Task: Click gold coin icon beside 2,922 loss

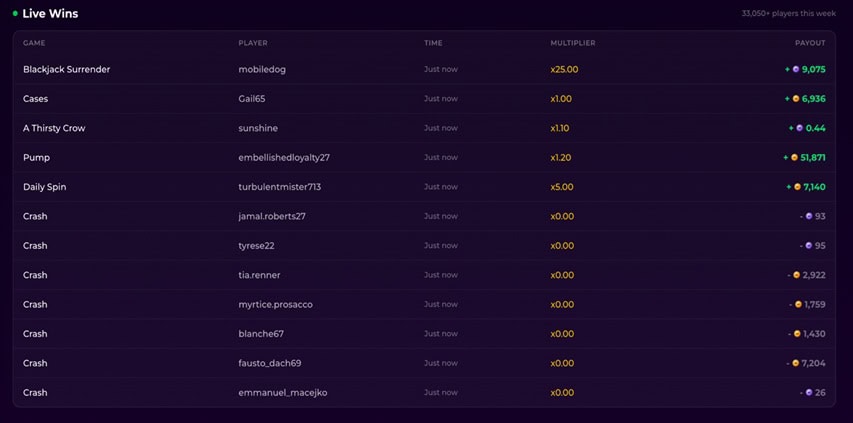Action: click(x=796, y=275)
